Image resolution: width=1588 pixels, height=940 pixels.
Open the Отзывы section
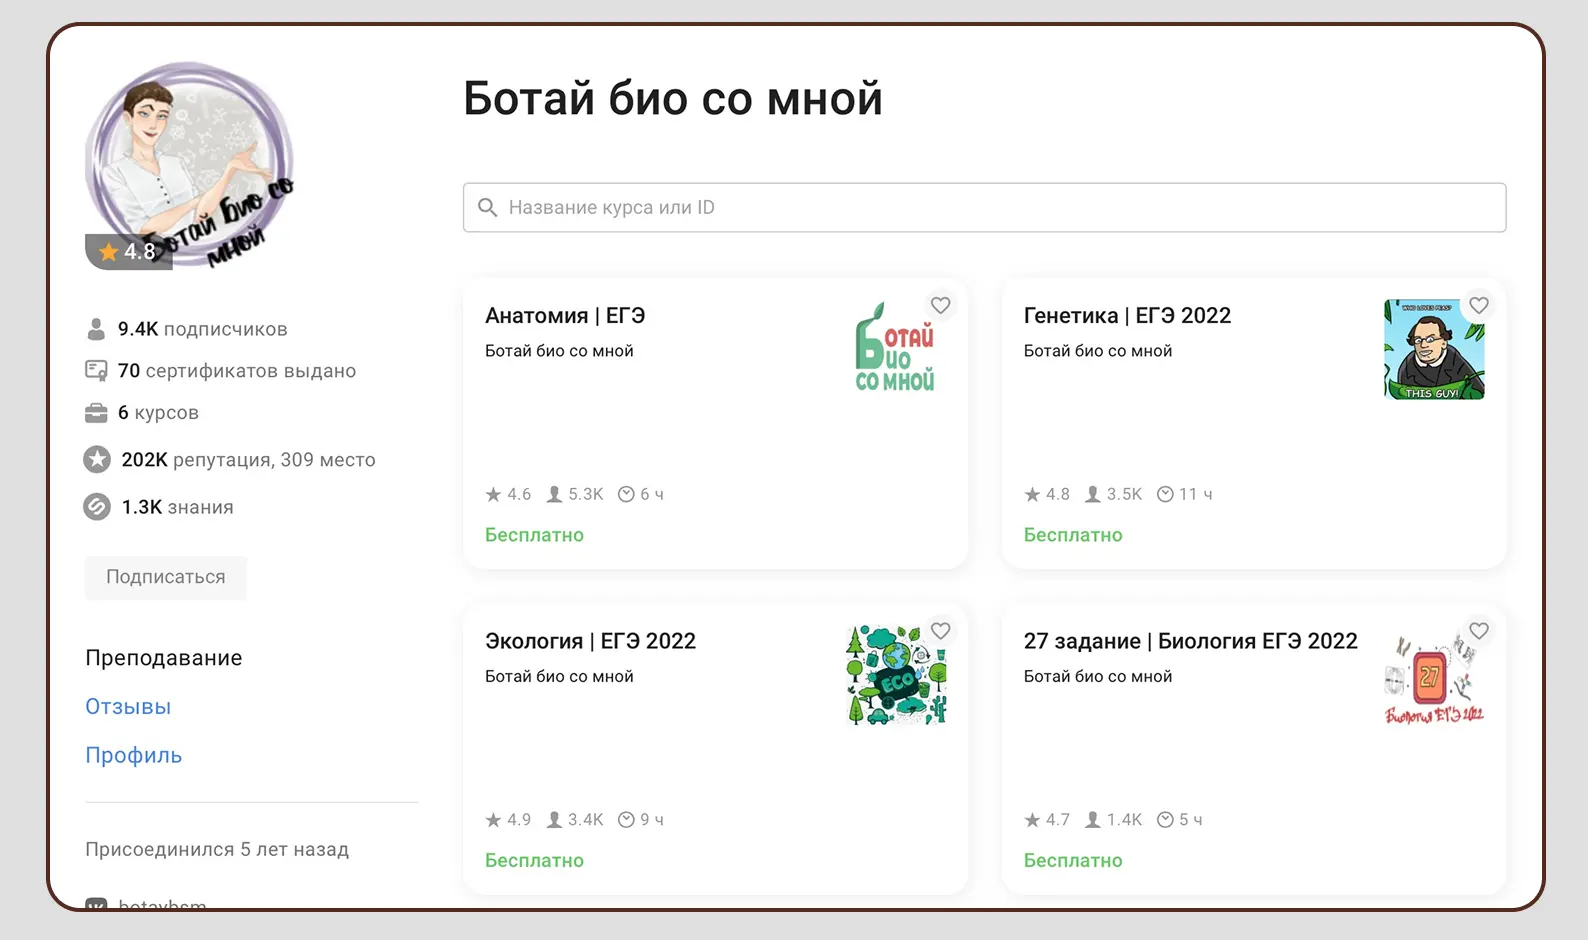[128, 707]
